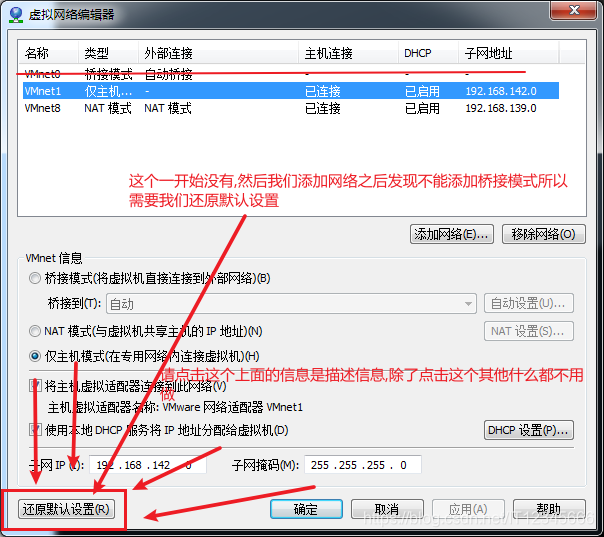Select the 桥接模式 radio button
This screenshot has height=537, width=604.
click(x=35, y=278)
